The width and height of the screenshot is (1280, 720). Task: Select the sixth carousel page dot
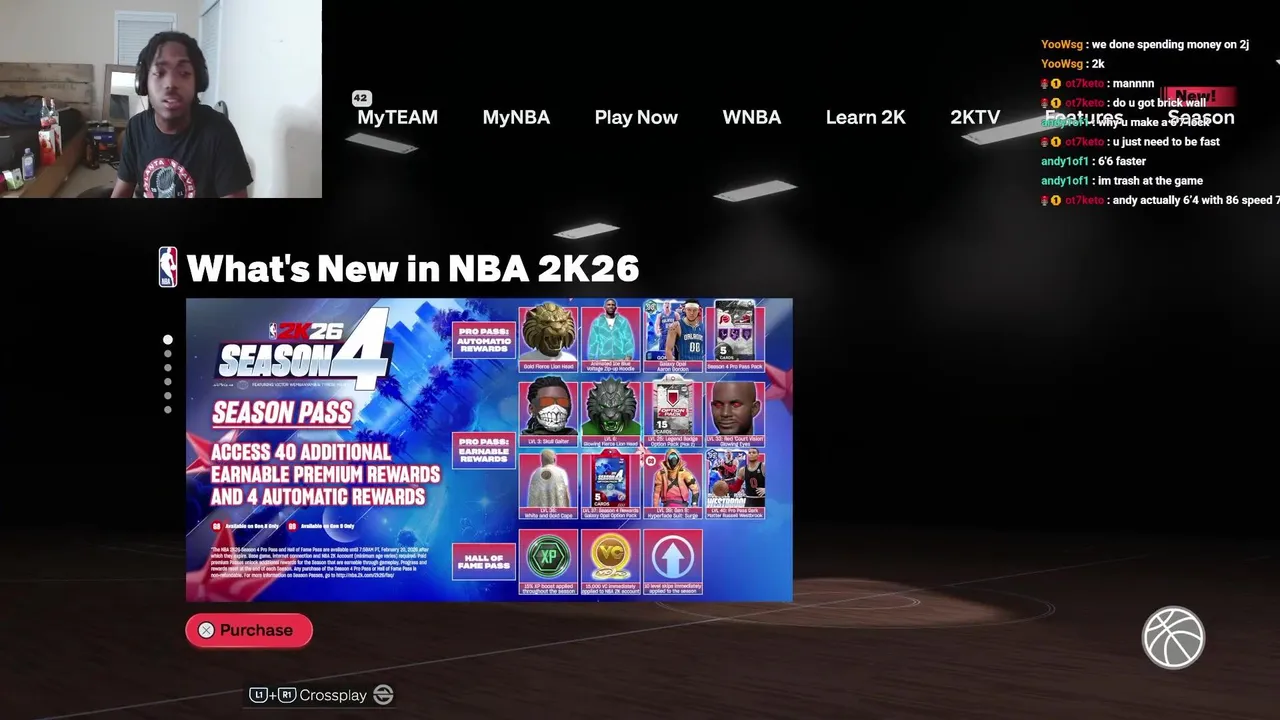[x=167, y=409]
